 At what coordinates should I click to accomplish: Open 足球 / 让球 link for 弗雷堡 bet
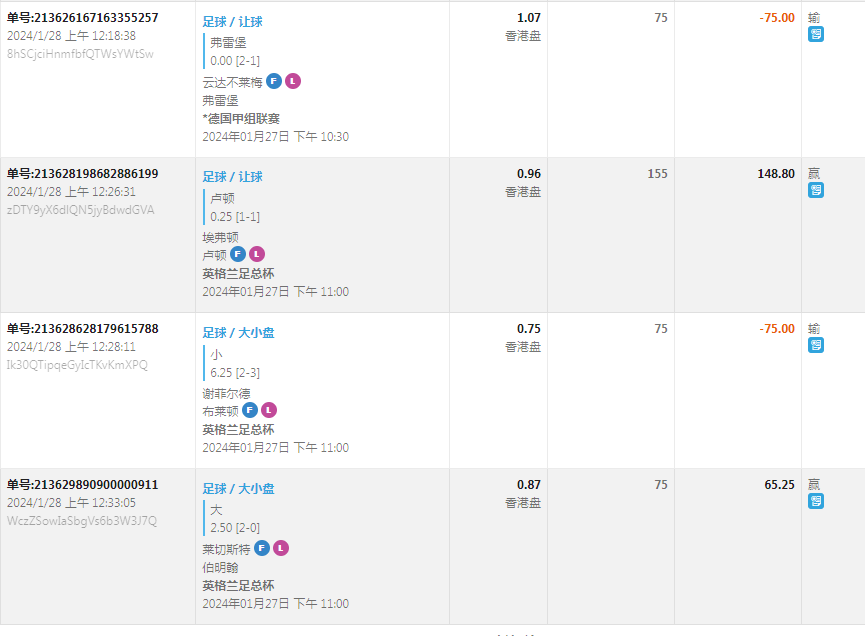[232, 22]
